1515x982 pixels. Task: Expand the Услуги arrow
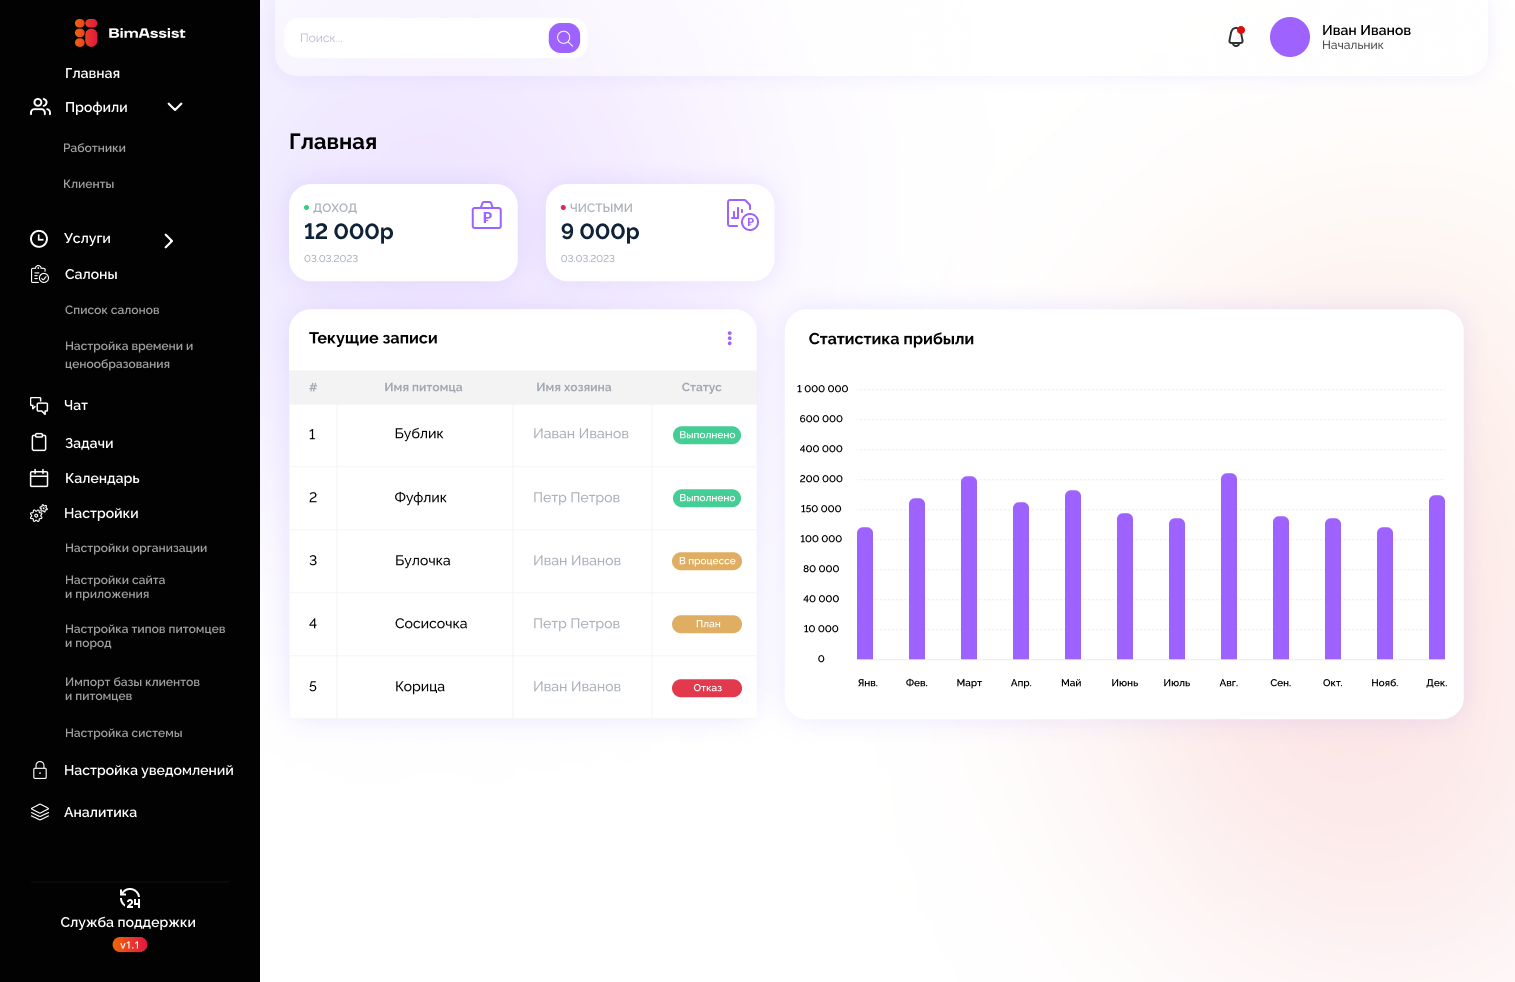click(169, 240)
